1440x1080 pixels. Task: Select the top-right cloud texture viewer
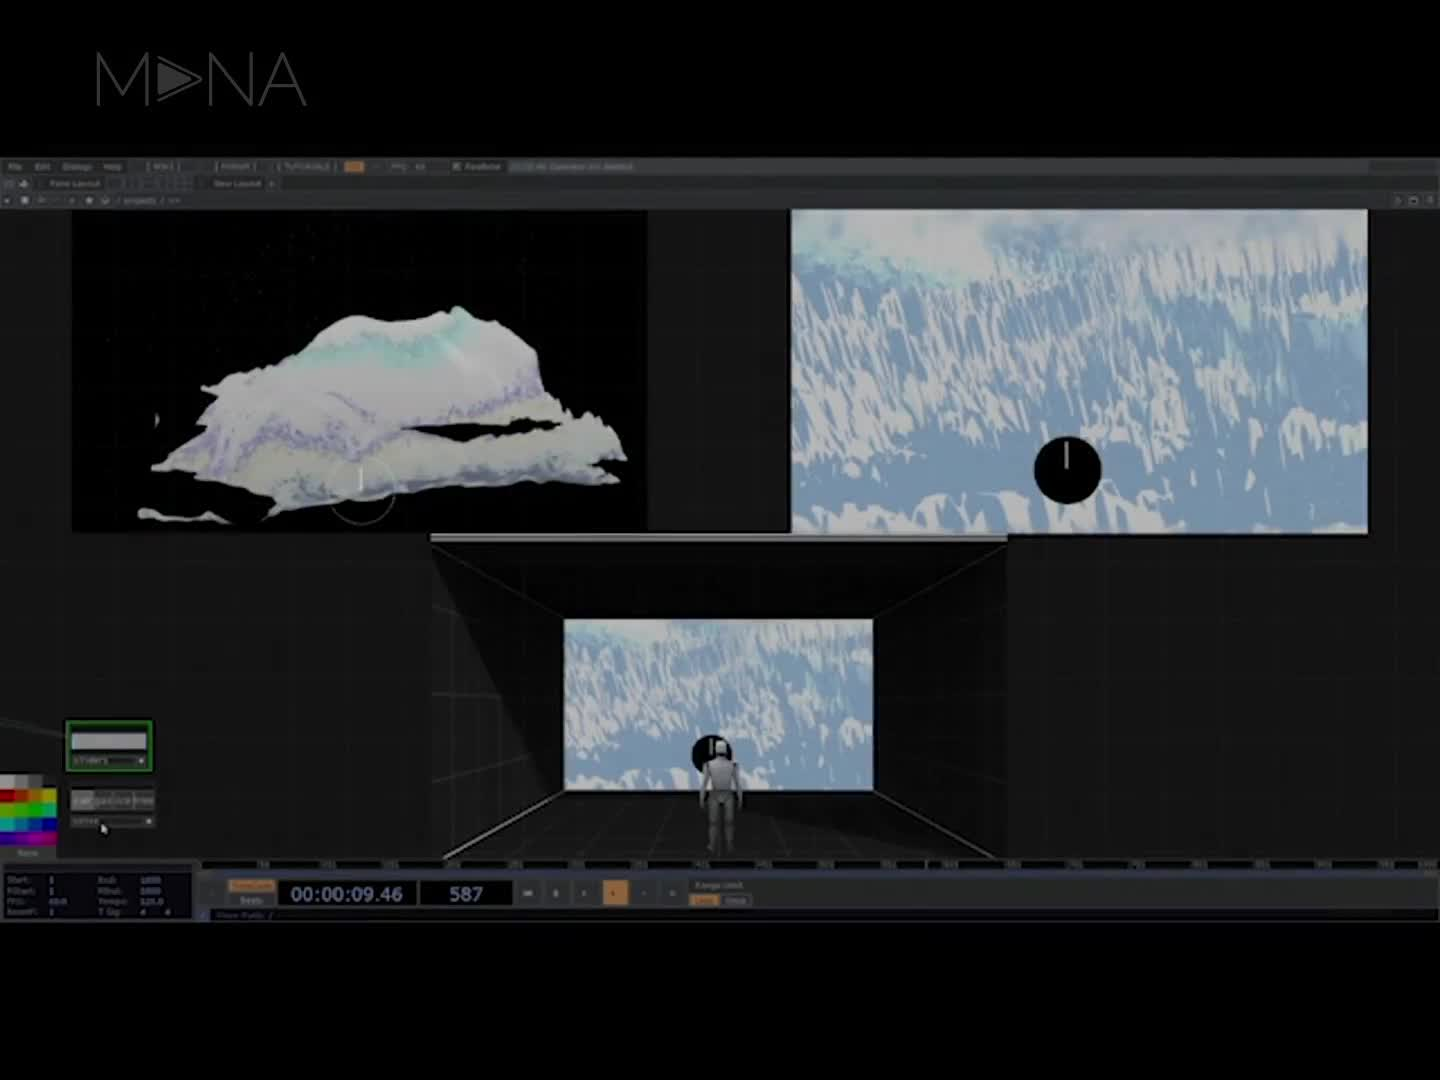pyautogui.click(x=1079, y=371)
